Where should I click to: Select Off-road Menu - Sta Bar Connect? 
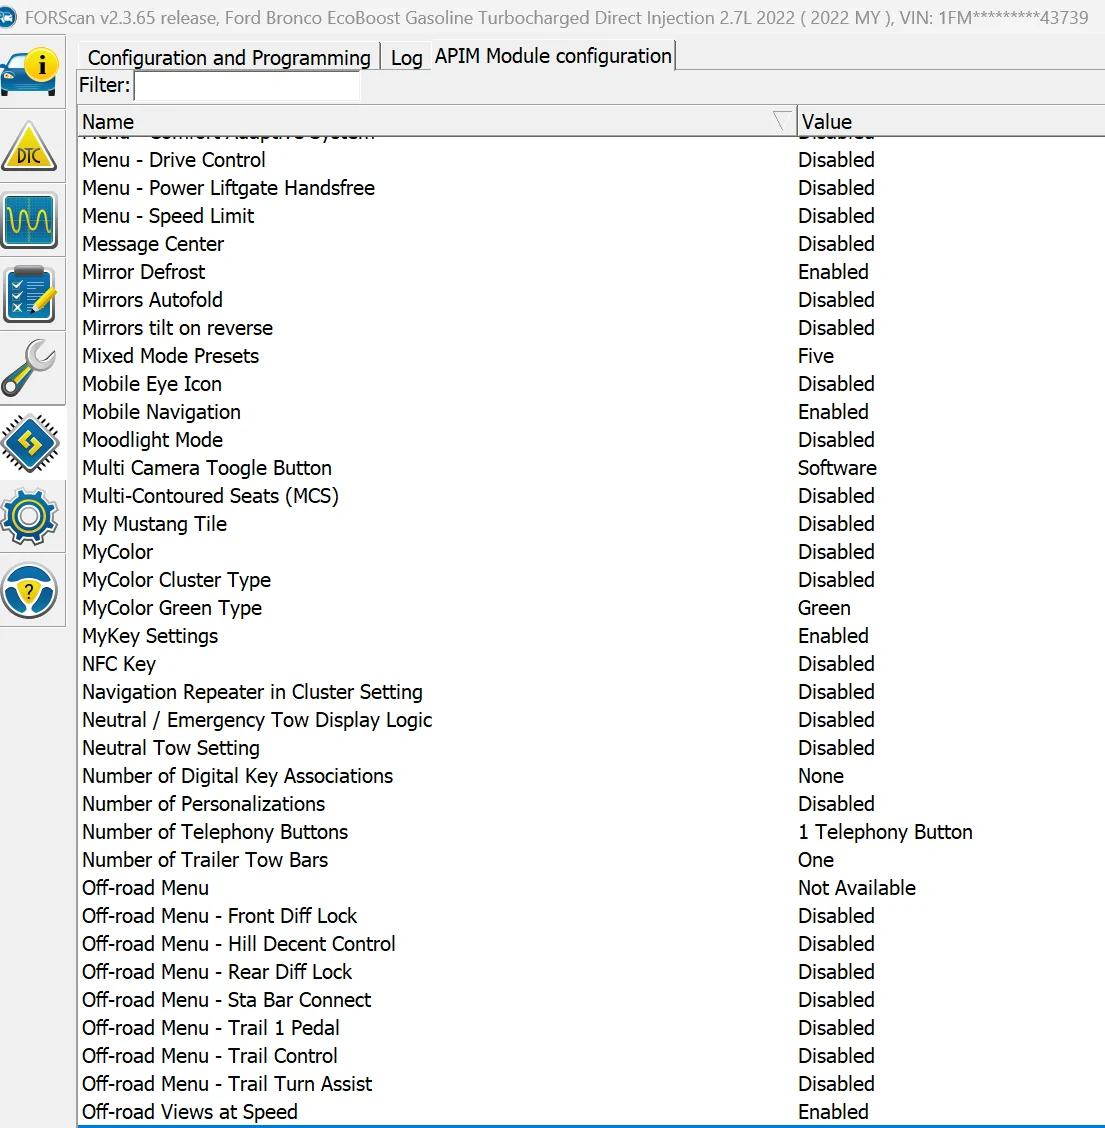click(x=591, y=1001)
